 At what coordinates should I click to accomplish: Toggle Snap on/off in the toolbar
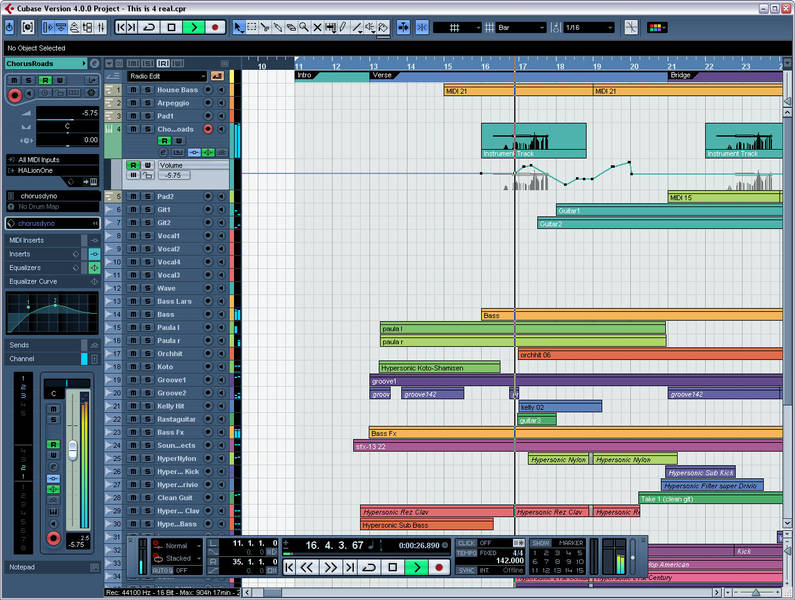(x=422, y=27)
